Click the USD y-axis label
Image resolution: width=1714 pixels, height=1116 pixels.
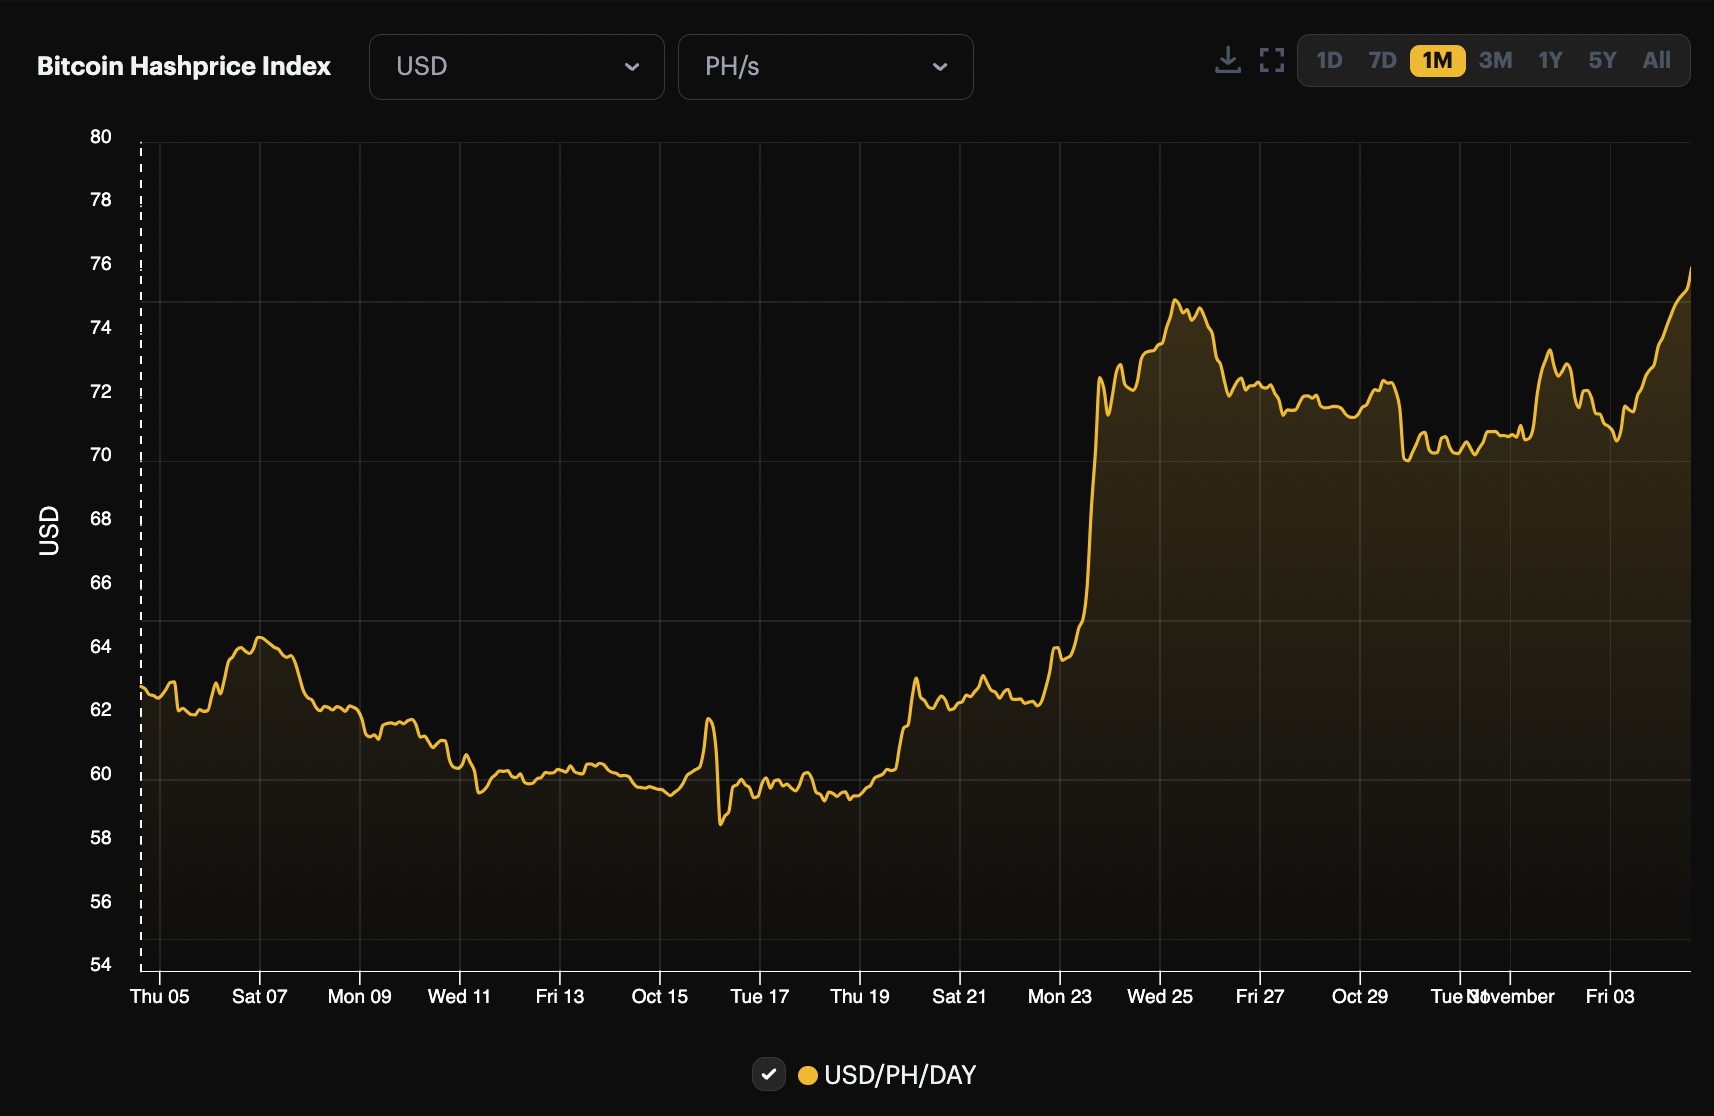click(48, 532)
